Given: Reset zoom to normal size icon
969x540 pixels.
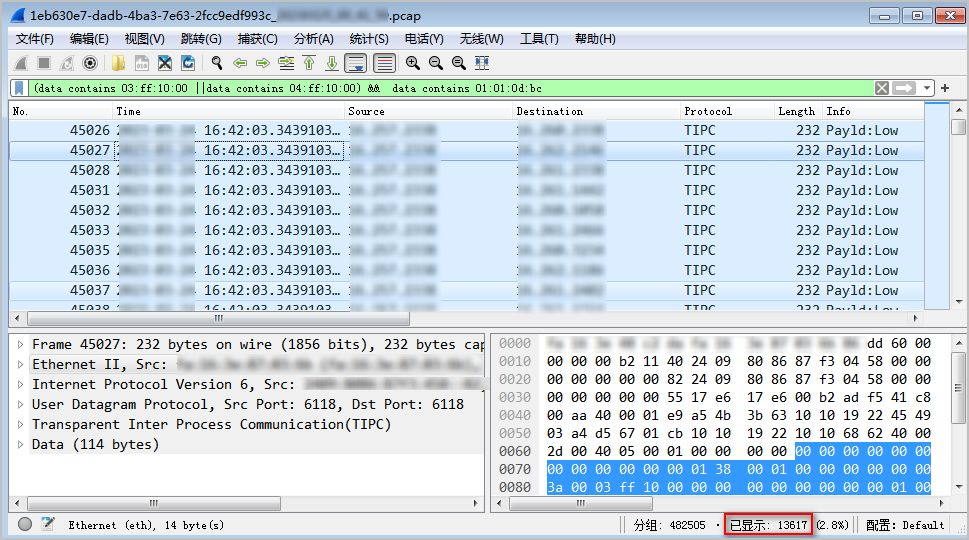Looking at the screenshot, I should [x=459, y=63].
